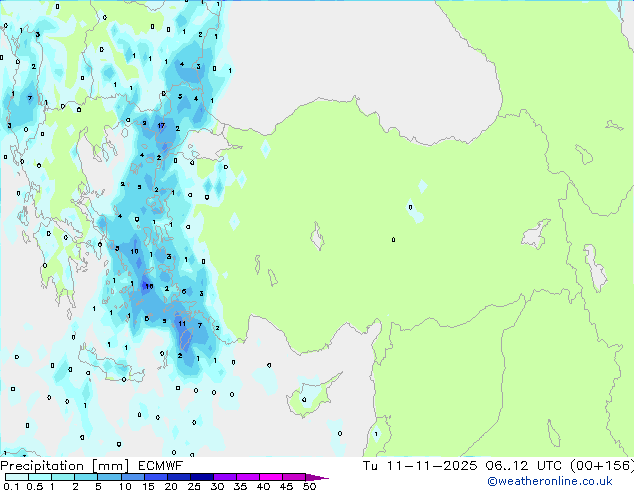
Task: Pick the 15–20 mm legend color swatch
Action: click(155, 477)
